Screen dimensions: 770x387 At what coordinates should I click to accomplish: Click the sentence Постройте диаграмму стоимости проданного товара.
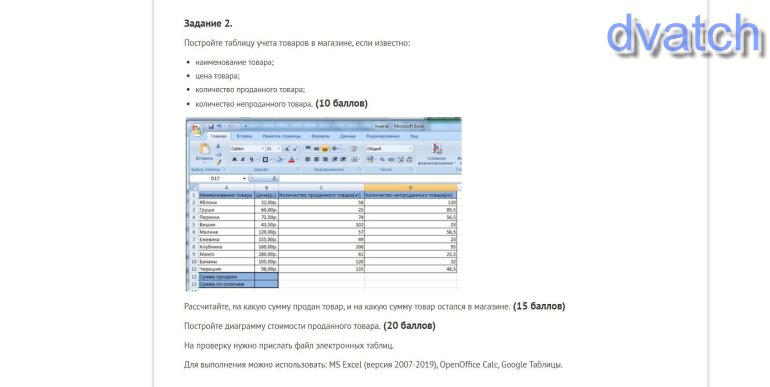click(x=282, y=326)
